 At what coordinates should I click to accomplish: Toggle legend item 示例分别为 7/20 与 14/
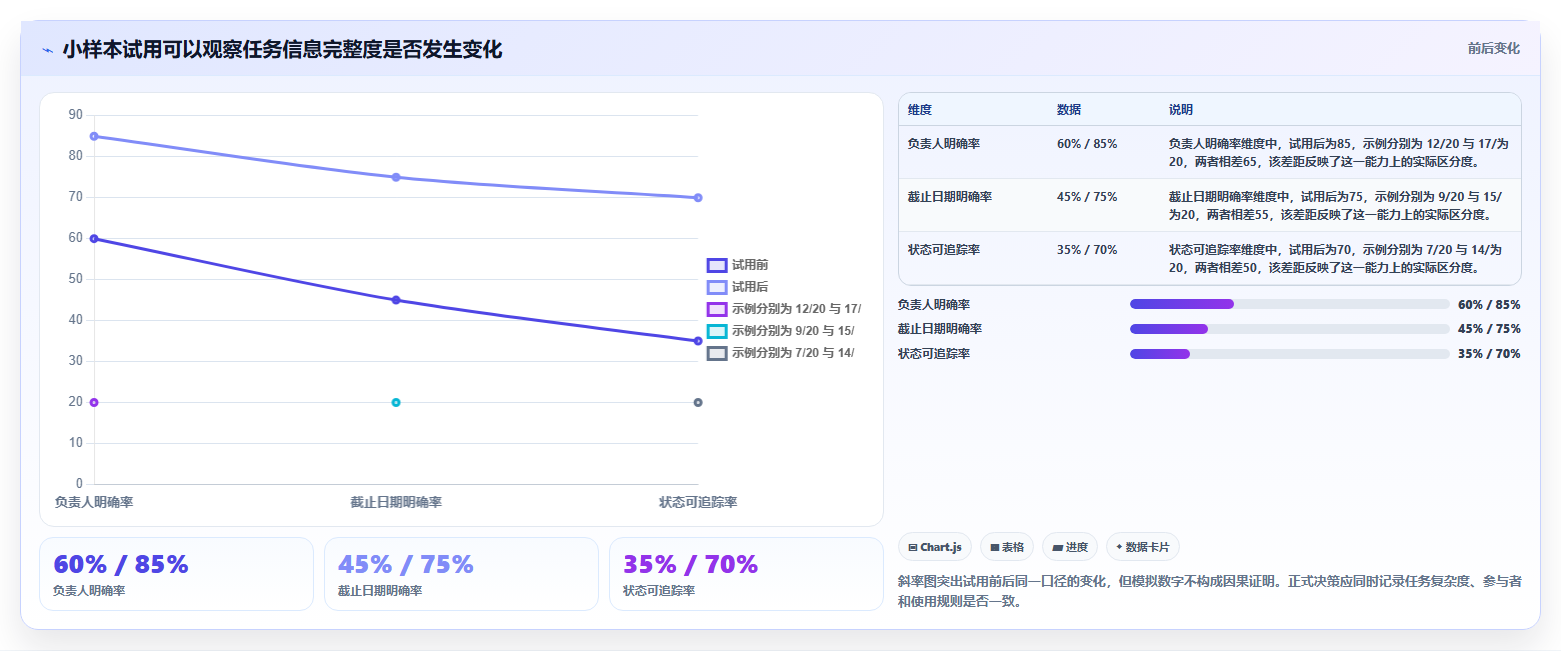pyautogui.click(x=781, y=353)
